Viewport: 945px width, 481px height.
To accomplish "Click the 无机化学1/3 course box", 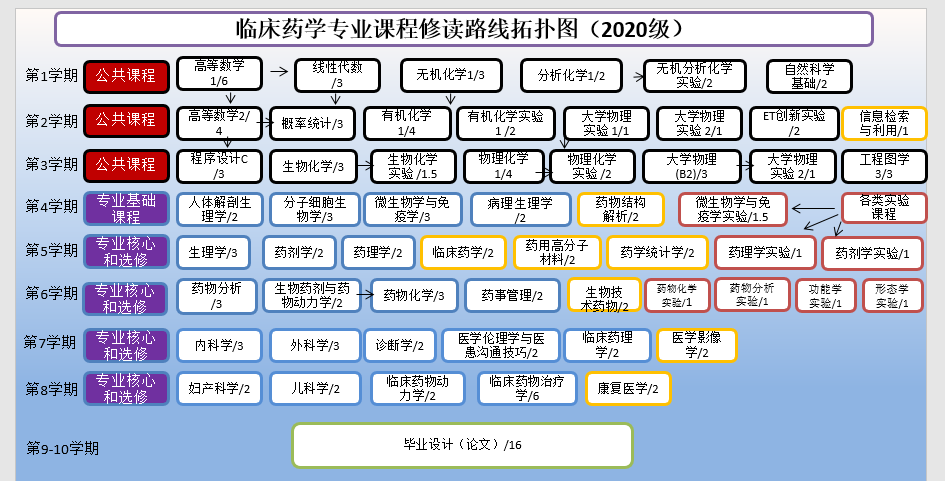I will tap(450, 75).
